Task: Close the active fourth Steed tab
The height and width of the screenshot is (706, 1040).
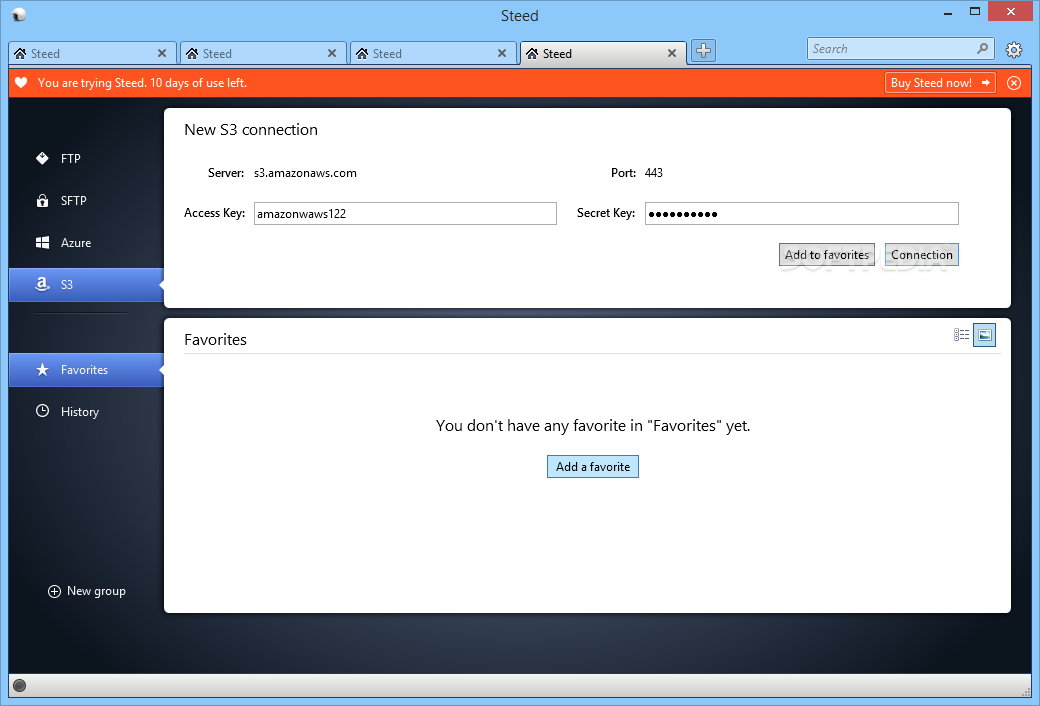Action: pyautogui.click(x=672, y=53)
